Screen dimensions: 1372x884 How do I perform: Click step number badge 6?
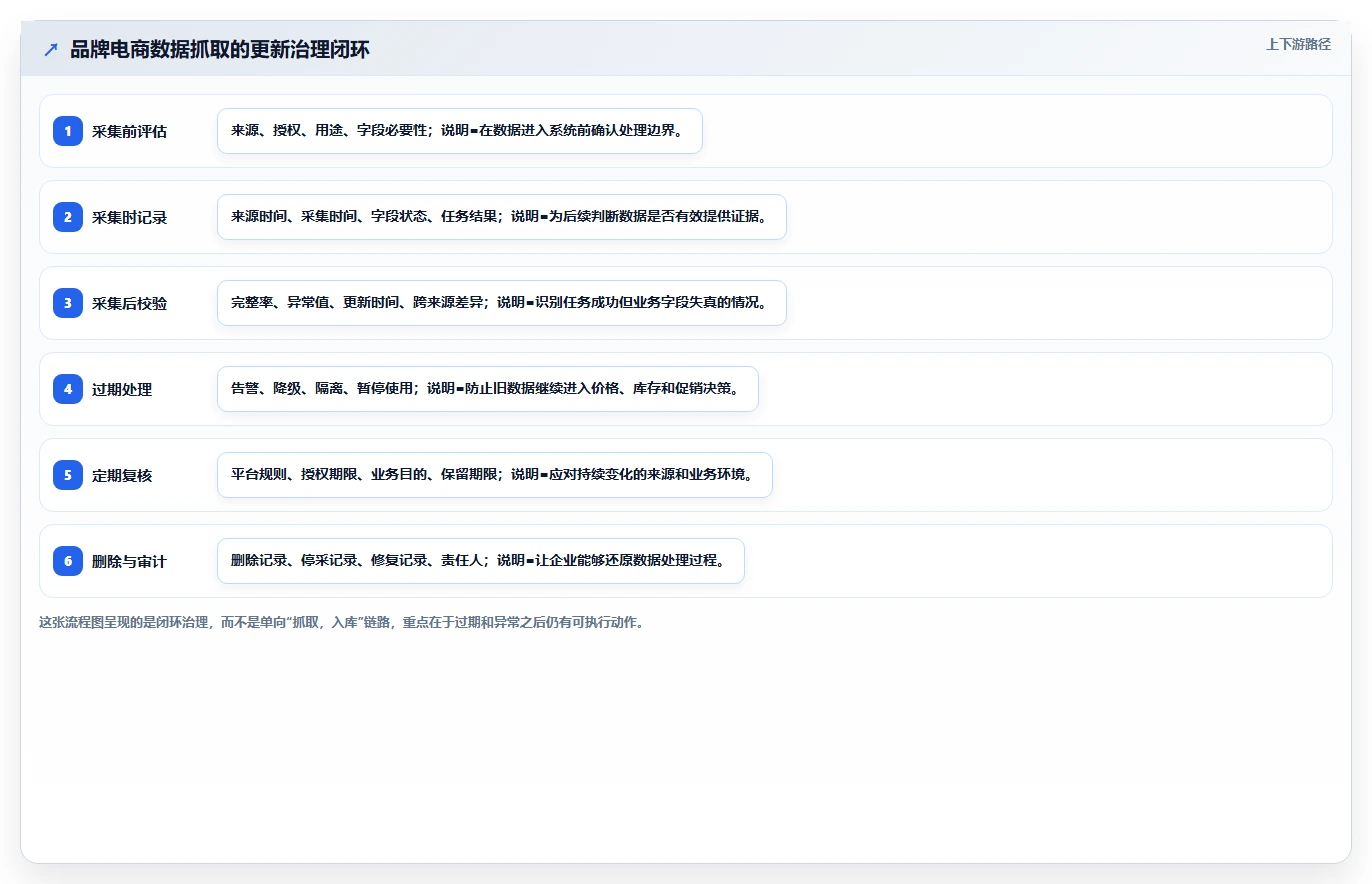coord(68,561)
